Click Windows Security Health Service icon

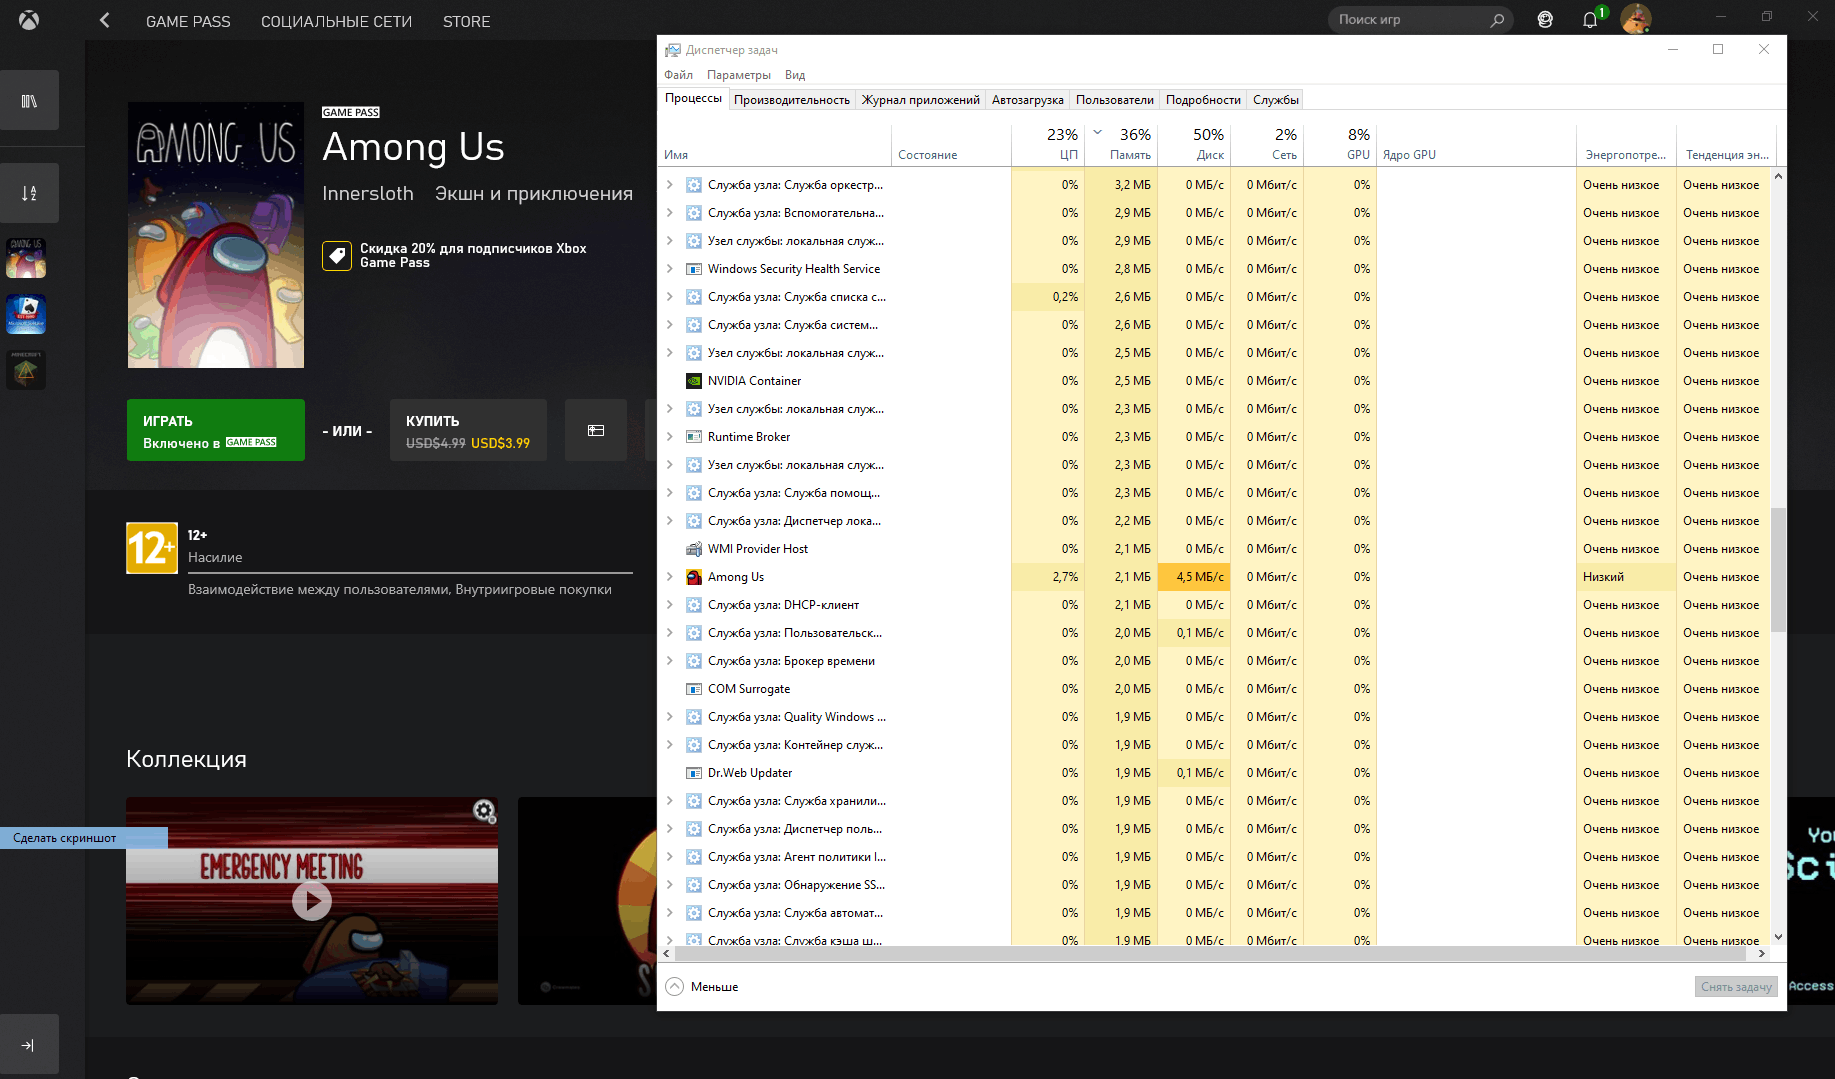(694, 269)
